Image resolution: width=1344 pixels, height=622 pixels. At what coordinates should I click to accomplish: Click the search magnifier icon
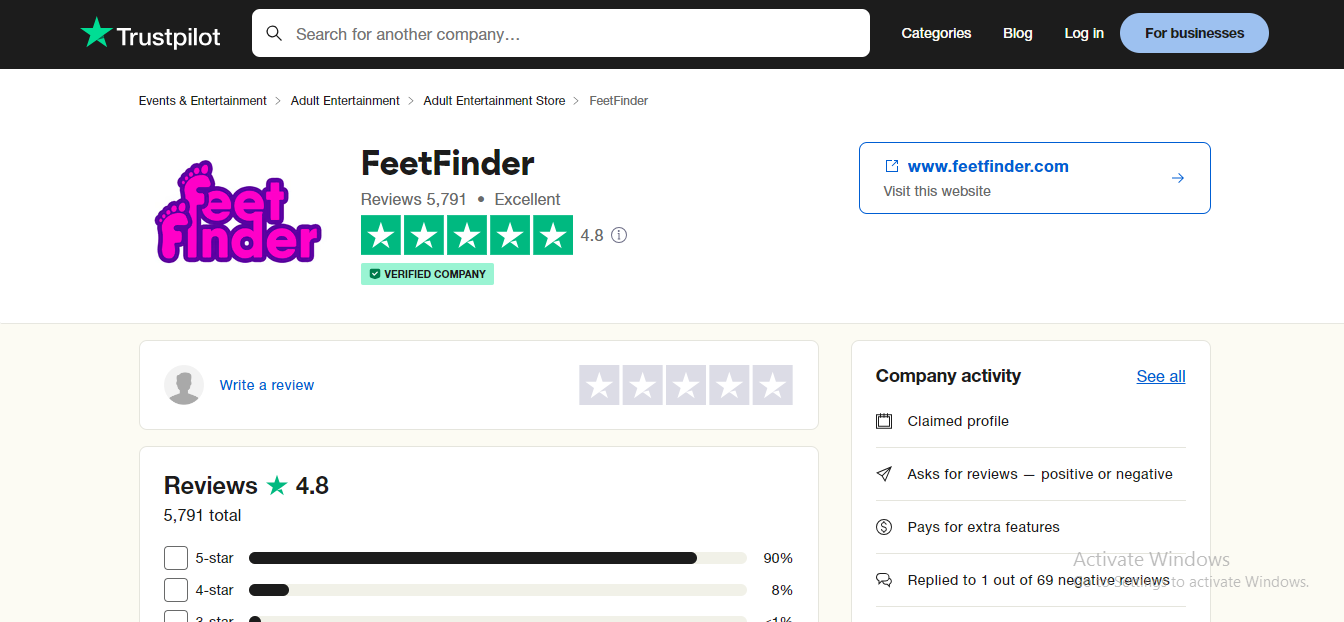coord(274,32)
